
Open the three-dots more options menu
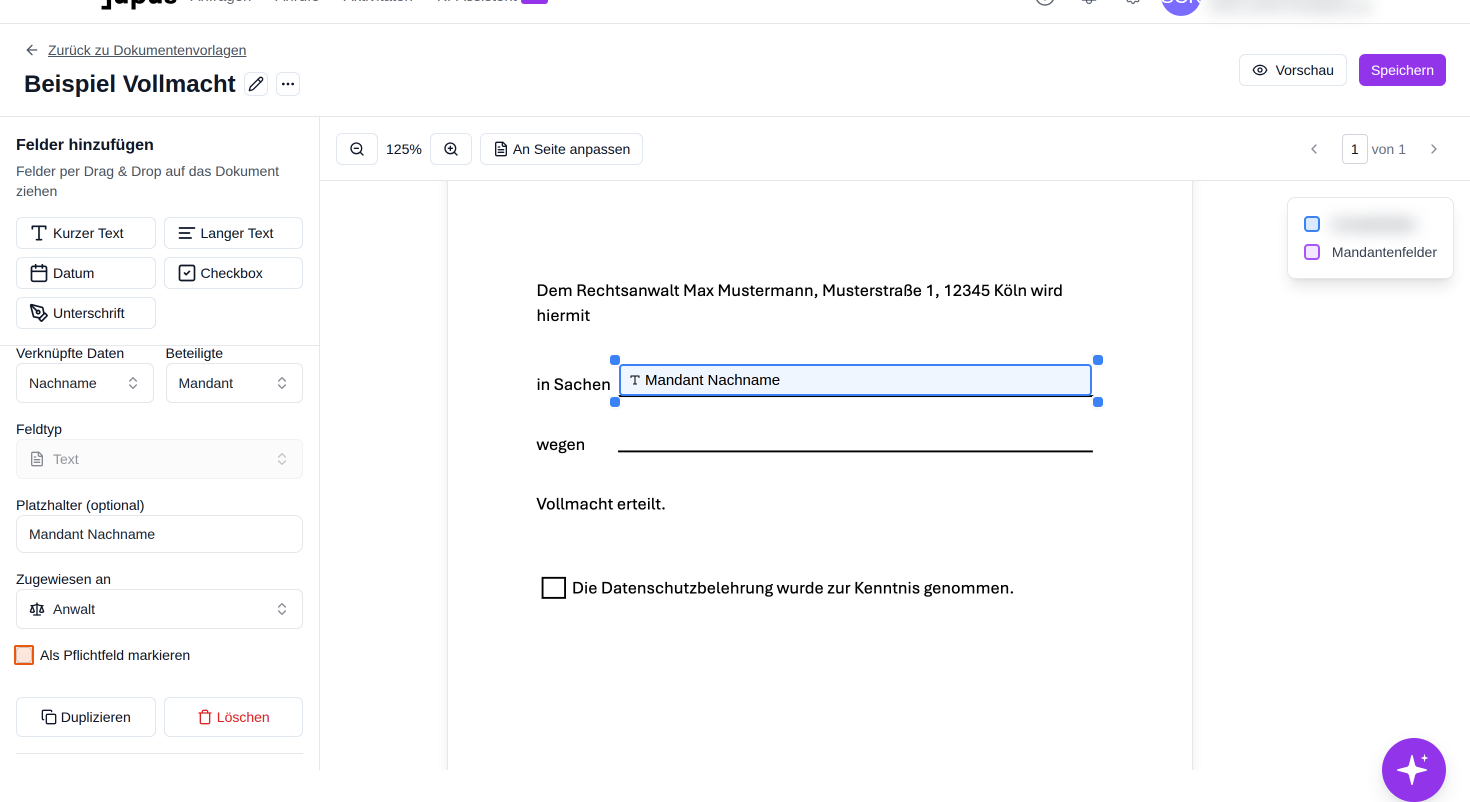(288, 84)
